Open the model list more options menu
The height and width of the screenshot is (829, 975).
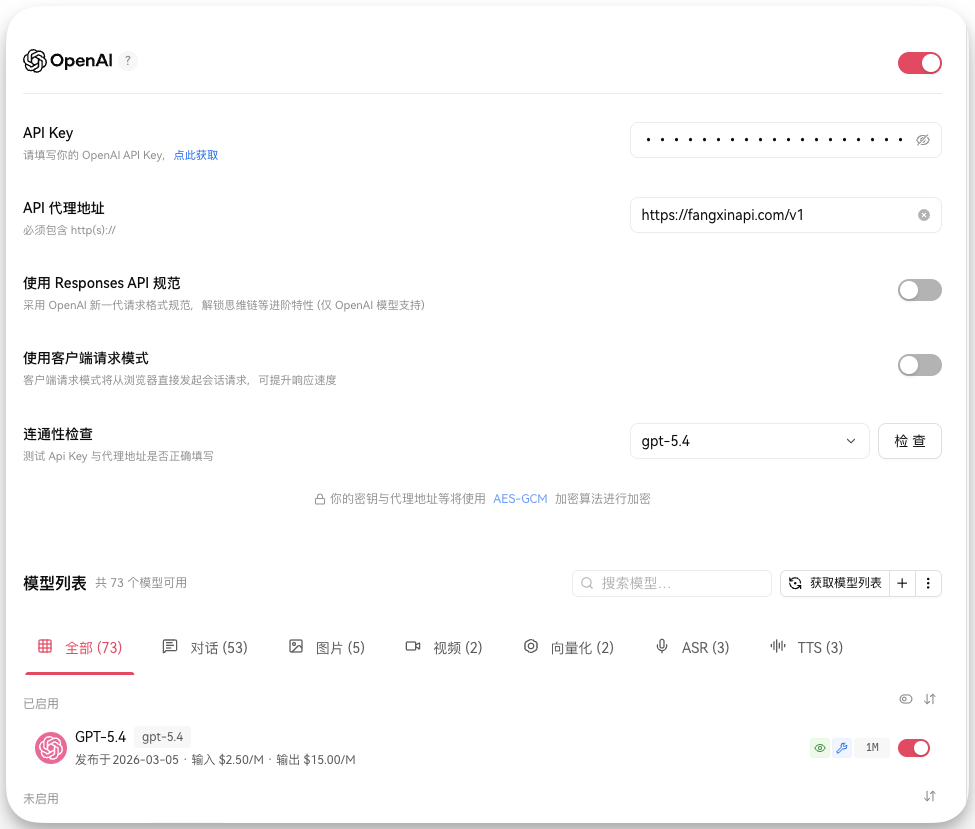click(928, 583)
